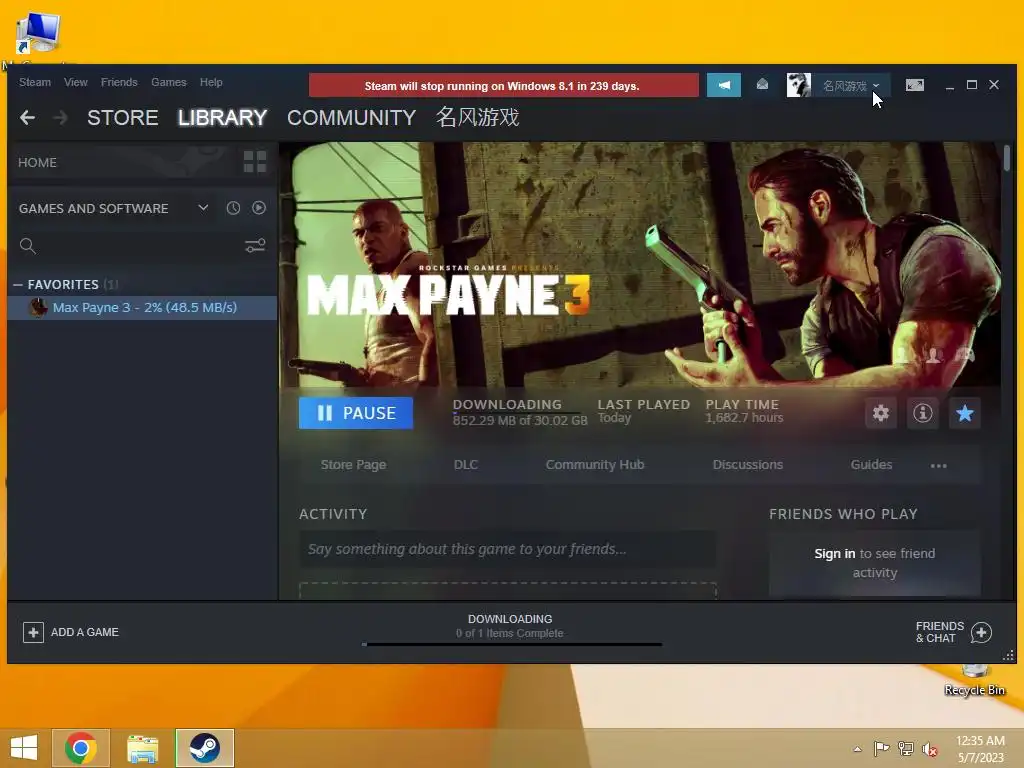
Task: Click the Max Payne 3 game icon
Action: [x=39, y=308]
